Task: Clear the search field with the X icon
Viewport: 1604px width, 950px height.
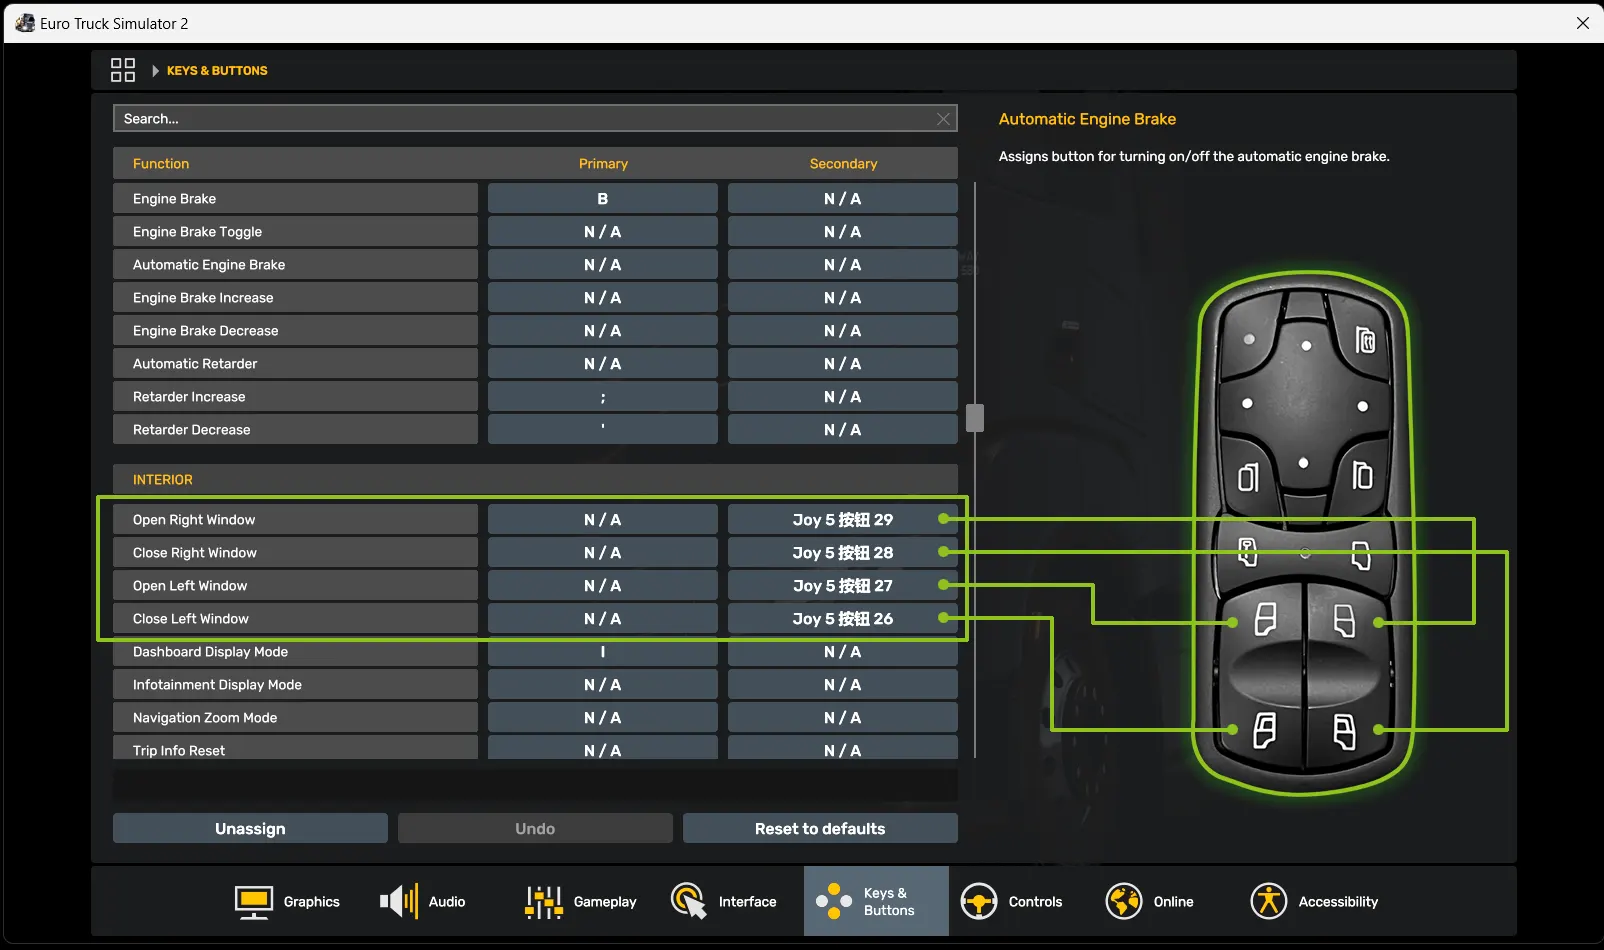Action: pos(943,119)
